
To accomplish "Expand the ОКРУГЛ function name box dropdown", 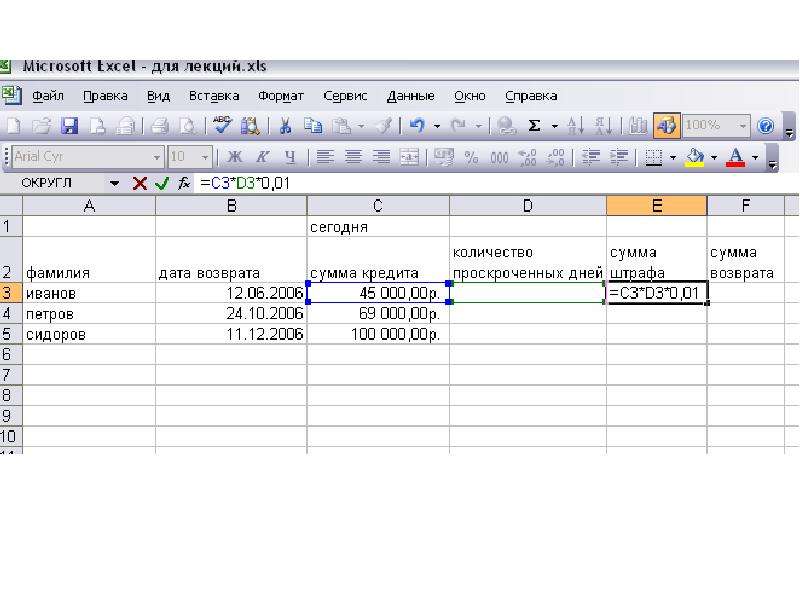I will (x=114, y=183).
